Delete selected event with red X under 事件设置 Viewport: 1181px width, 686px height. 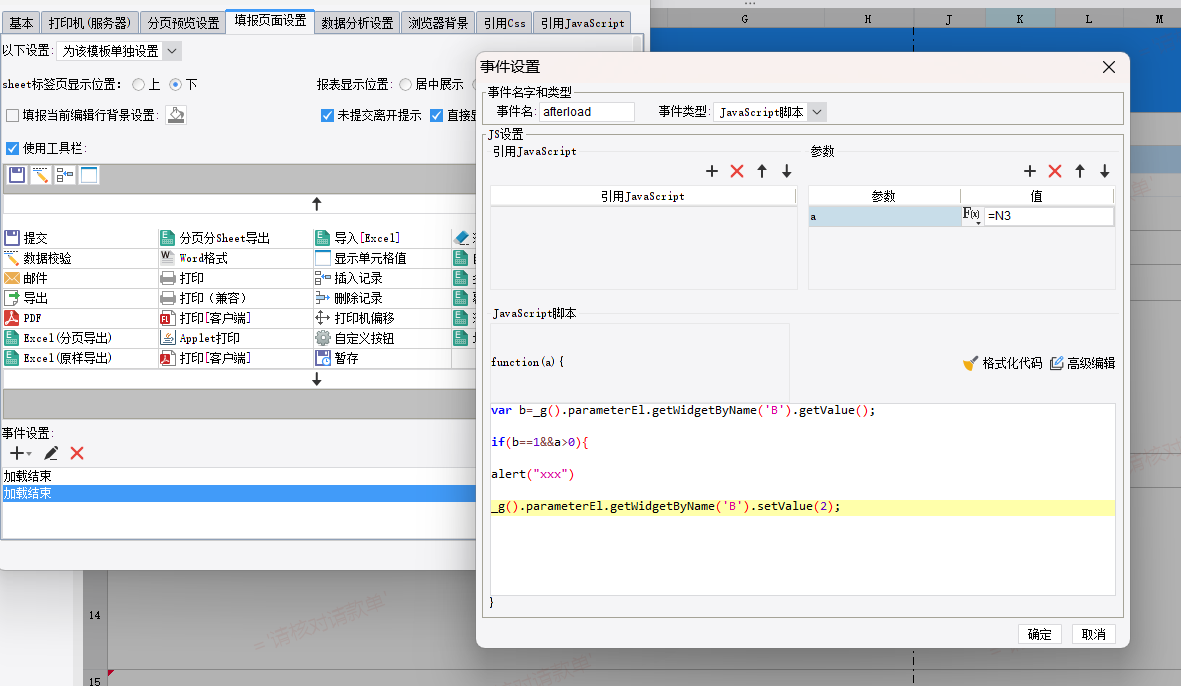click(x=77, y=453)
